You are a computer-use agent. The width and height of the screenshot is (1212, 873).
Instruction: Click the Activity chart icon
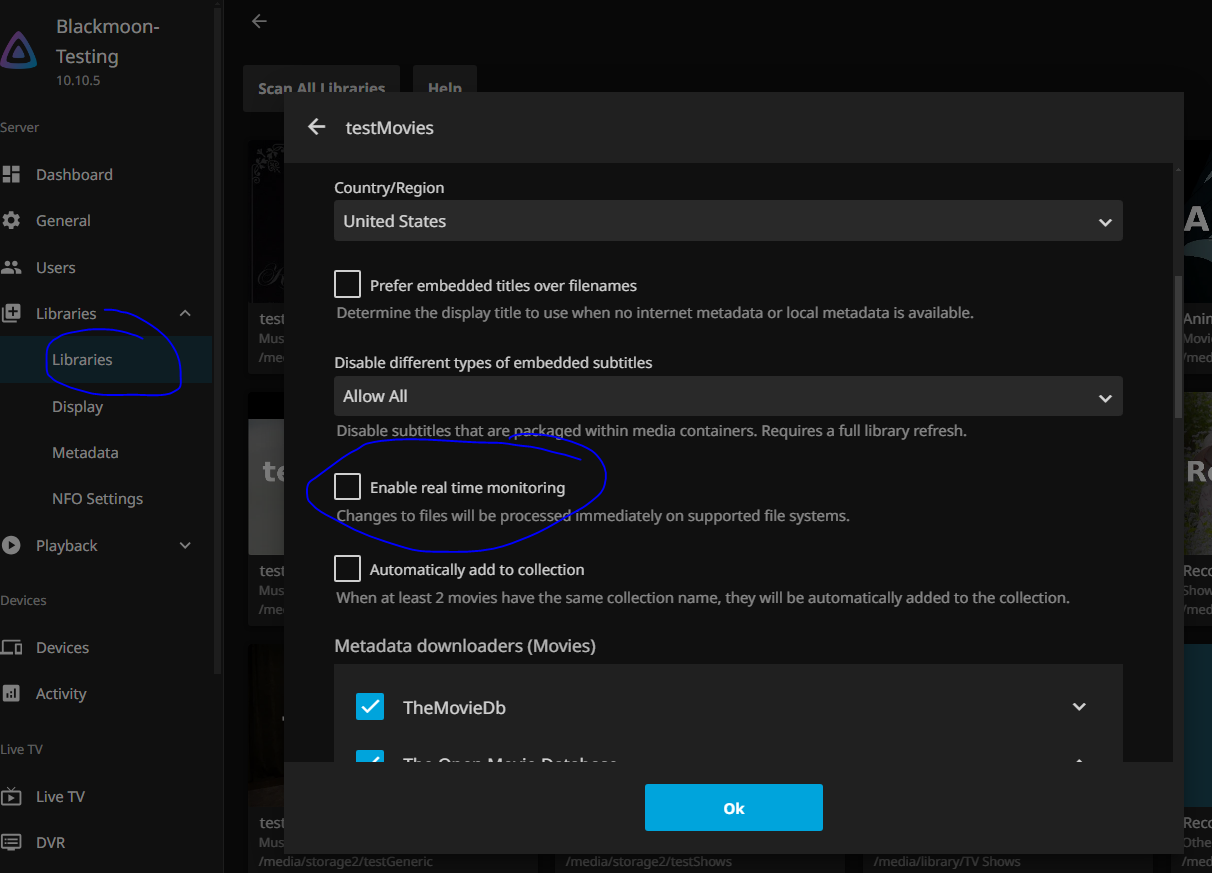pos(12,694)
